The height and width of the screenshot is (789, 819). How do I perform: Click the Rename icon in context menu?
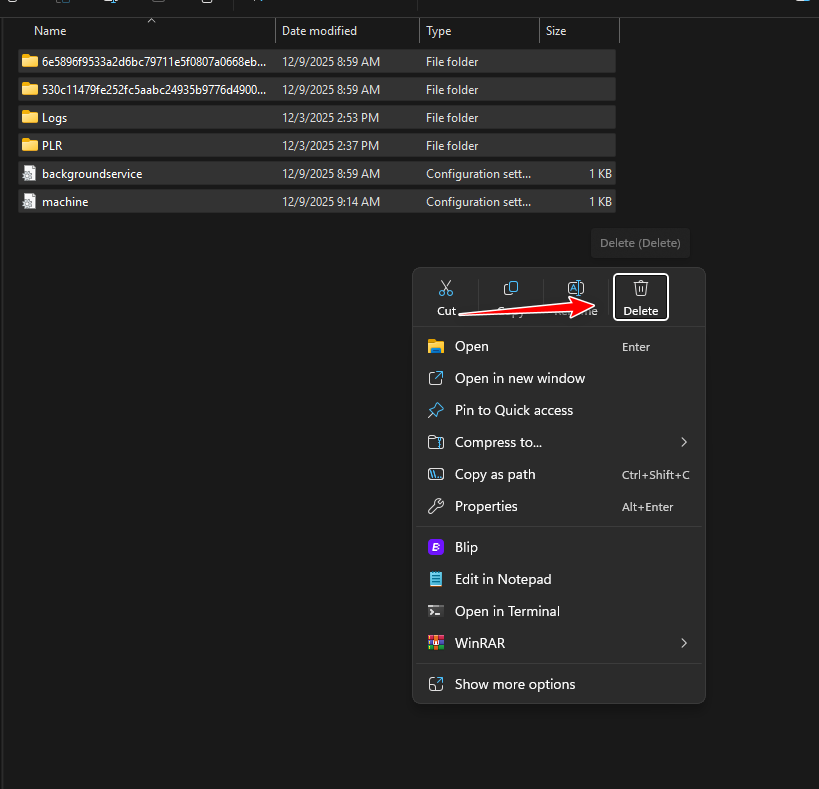pos(576,289)
